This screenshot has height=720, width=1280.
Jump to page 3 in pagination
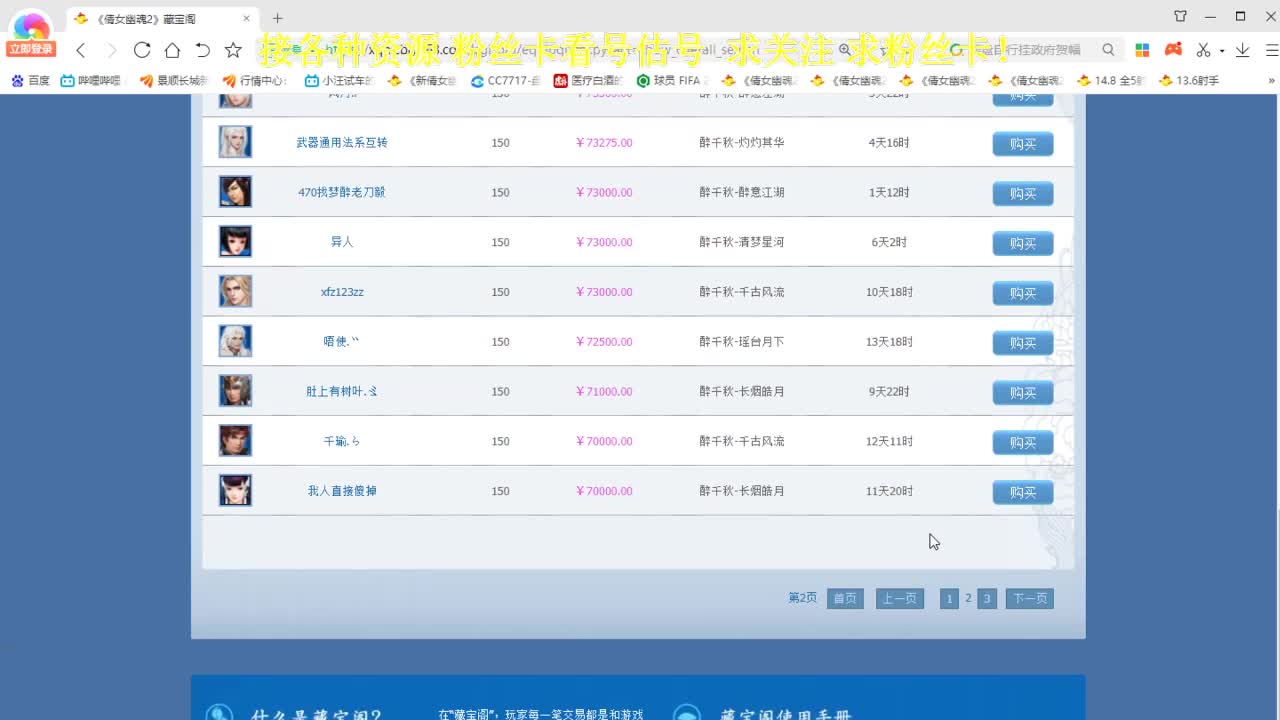coord(987,598)
